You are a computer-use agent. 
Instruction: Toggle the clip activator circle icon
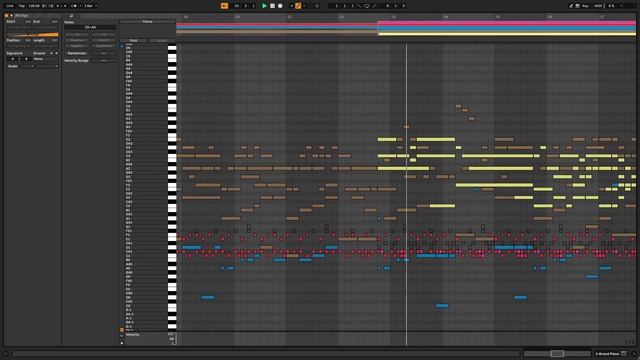7,16
